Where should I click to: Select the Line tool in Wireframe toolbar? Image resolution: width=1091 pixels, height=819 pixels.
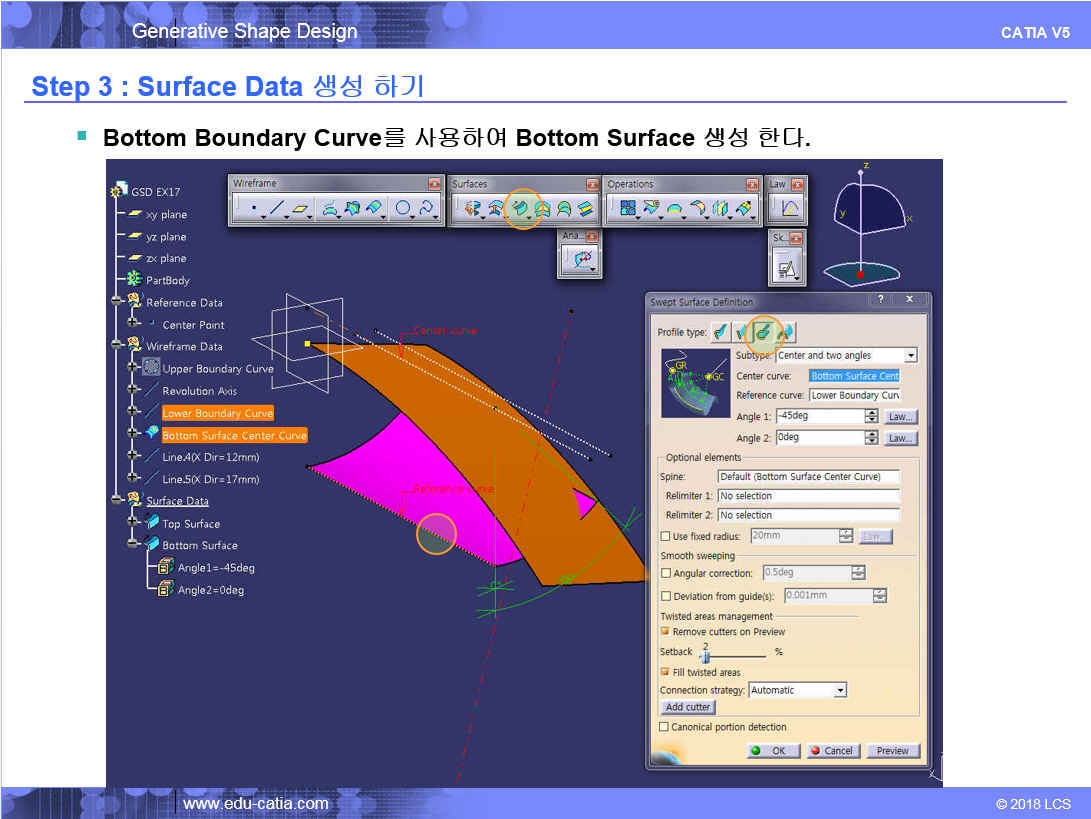[x=278, y=209]
